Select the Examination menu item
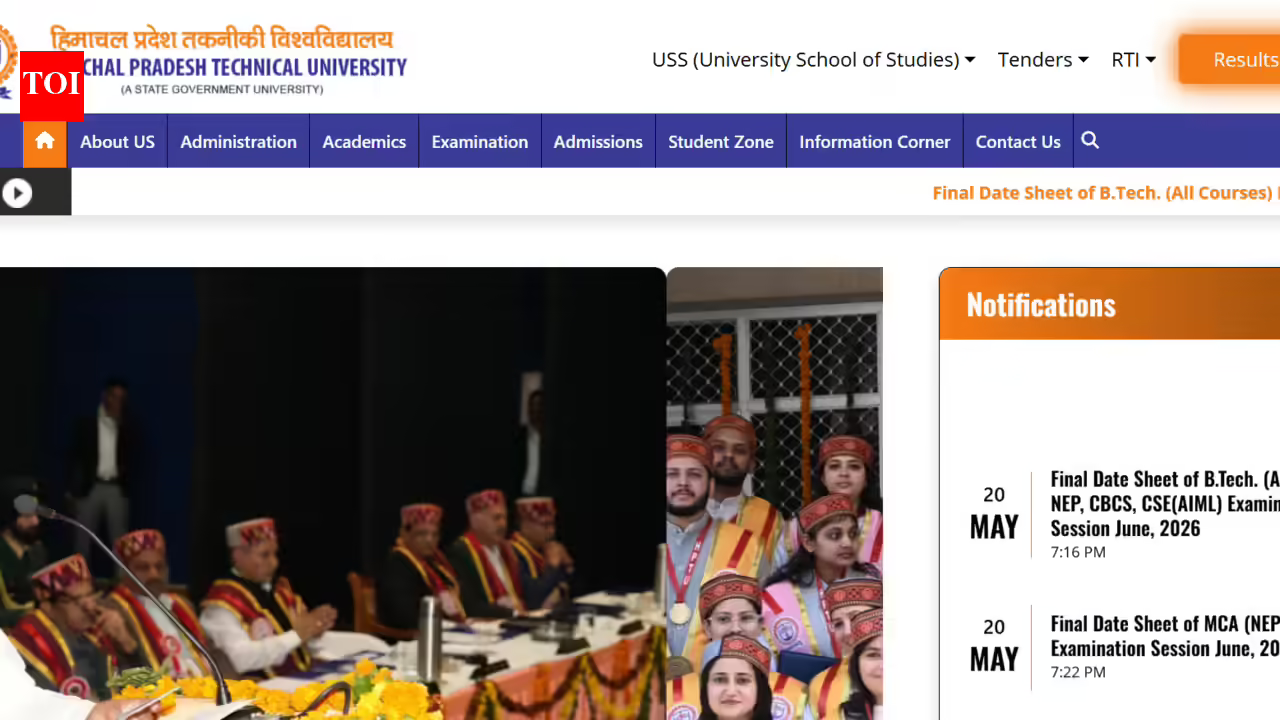The image size is (1280, 720). click(x=480, y=142)
